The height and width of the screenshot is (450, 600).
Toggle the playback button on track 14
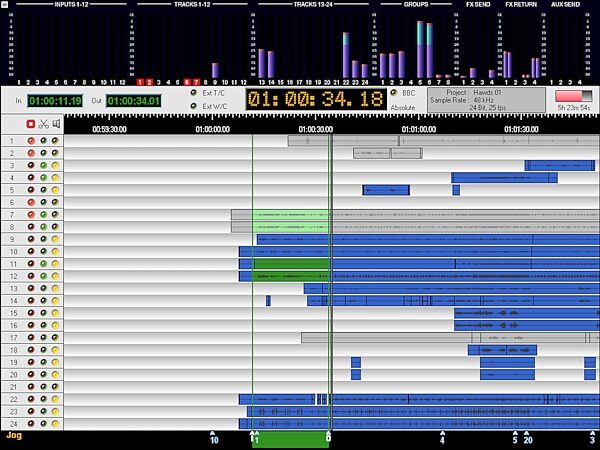click(x=55, y=301)
